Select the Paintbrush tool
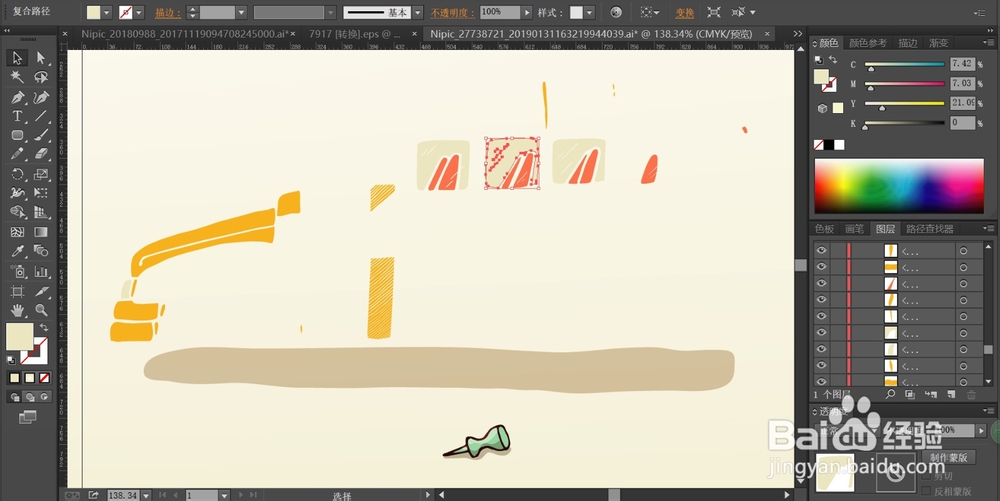 tap(41, 135)
